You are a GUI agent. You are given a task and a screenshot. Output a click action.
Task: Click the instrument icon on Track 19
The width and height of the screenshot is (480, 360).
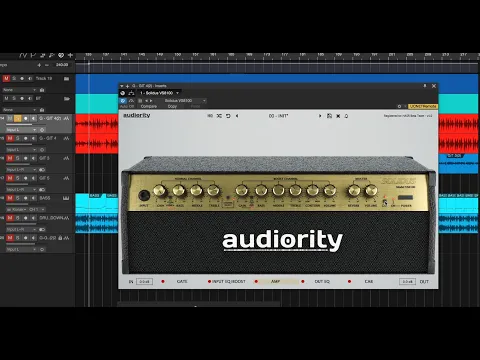click(66, 79)
